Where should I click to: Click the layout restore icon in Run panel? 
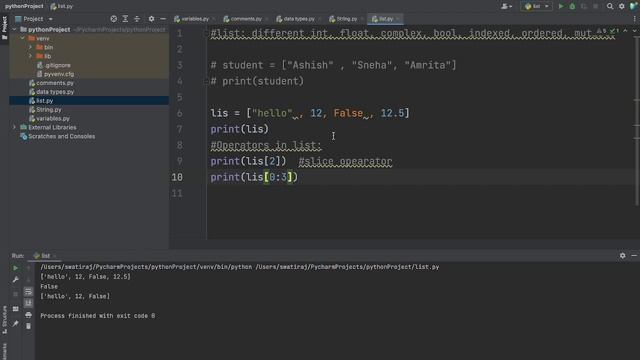coord(16,309)
